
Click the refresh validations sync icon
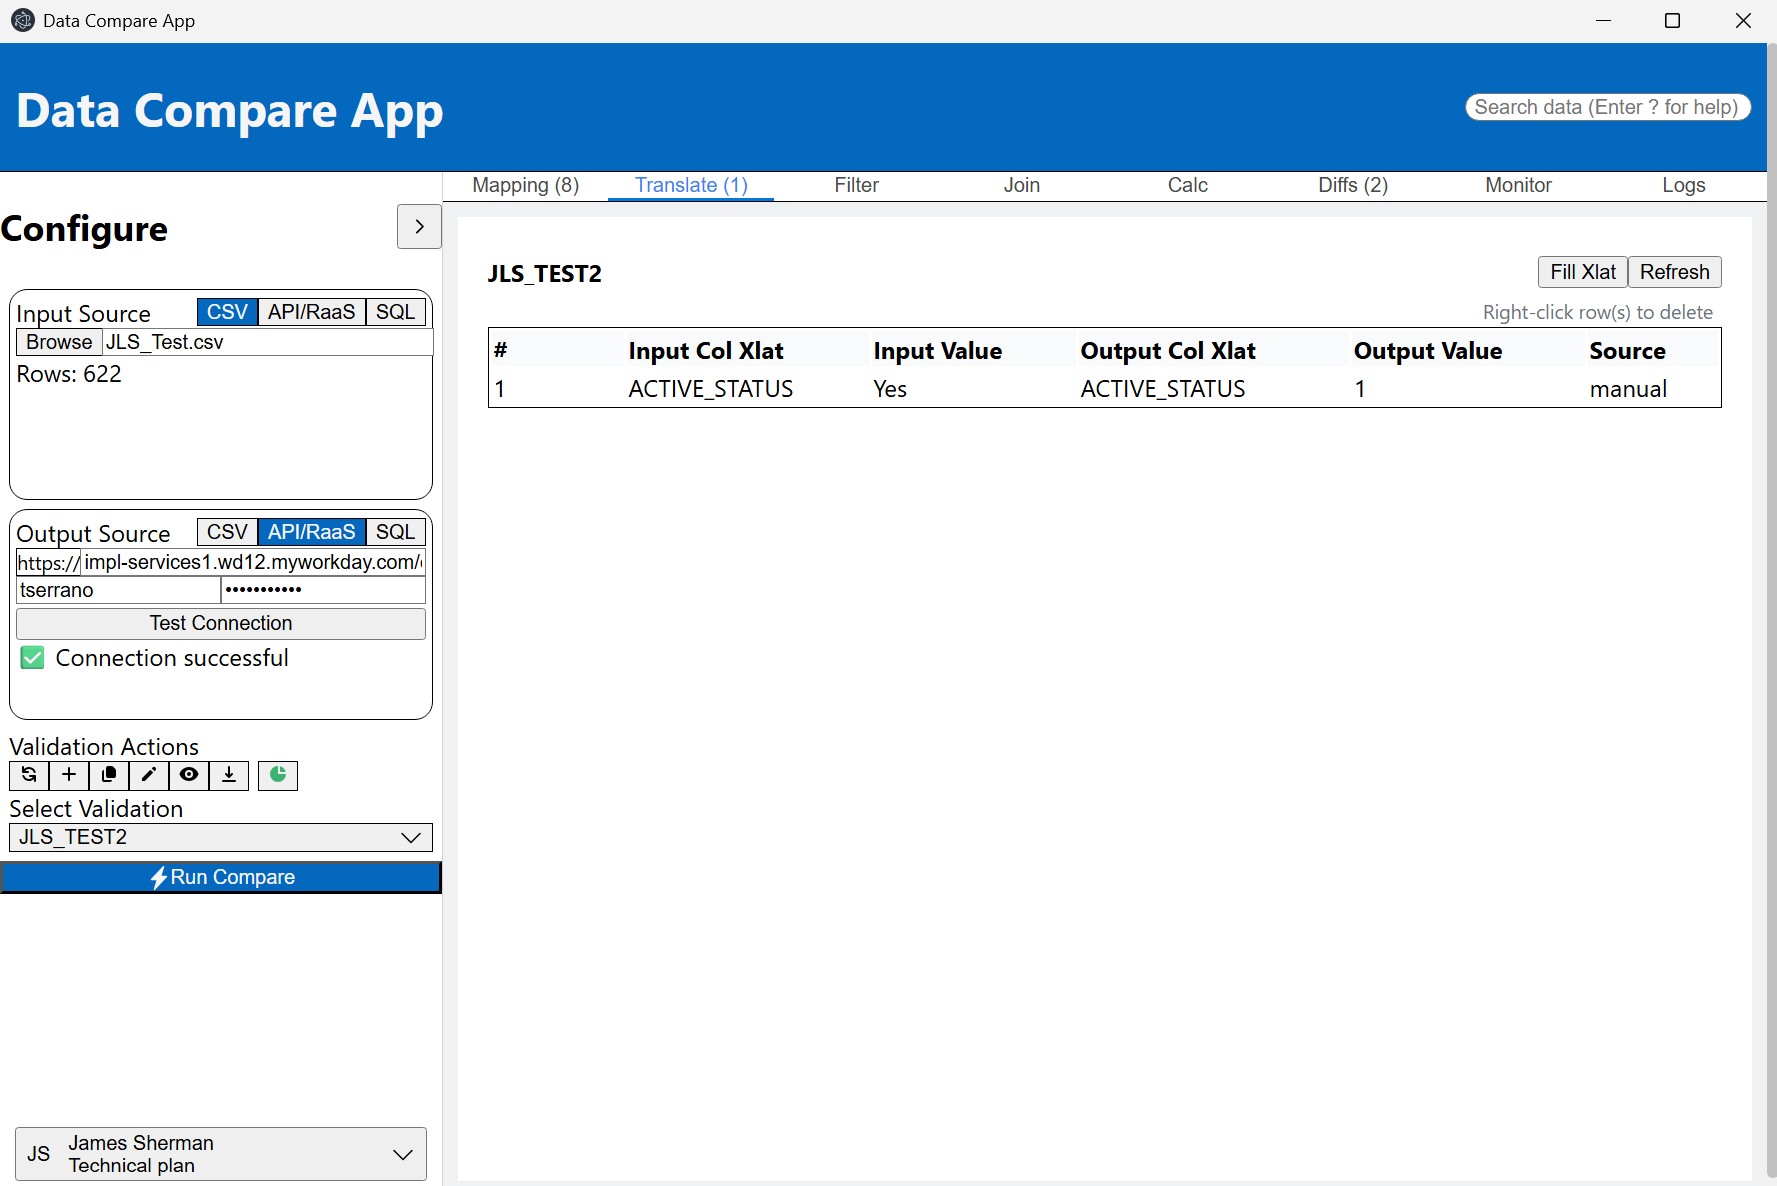point(29,775)
